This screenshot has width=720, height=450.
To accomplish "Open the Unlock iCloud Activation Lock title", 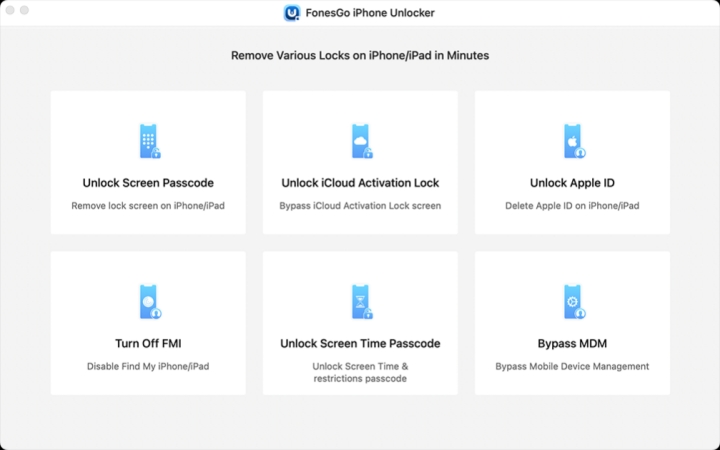I will tap(360, 183).
